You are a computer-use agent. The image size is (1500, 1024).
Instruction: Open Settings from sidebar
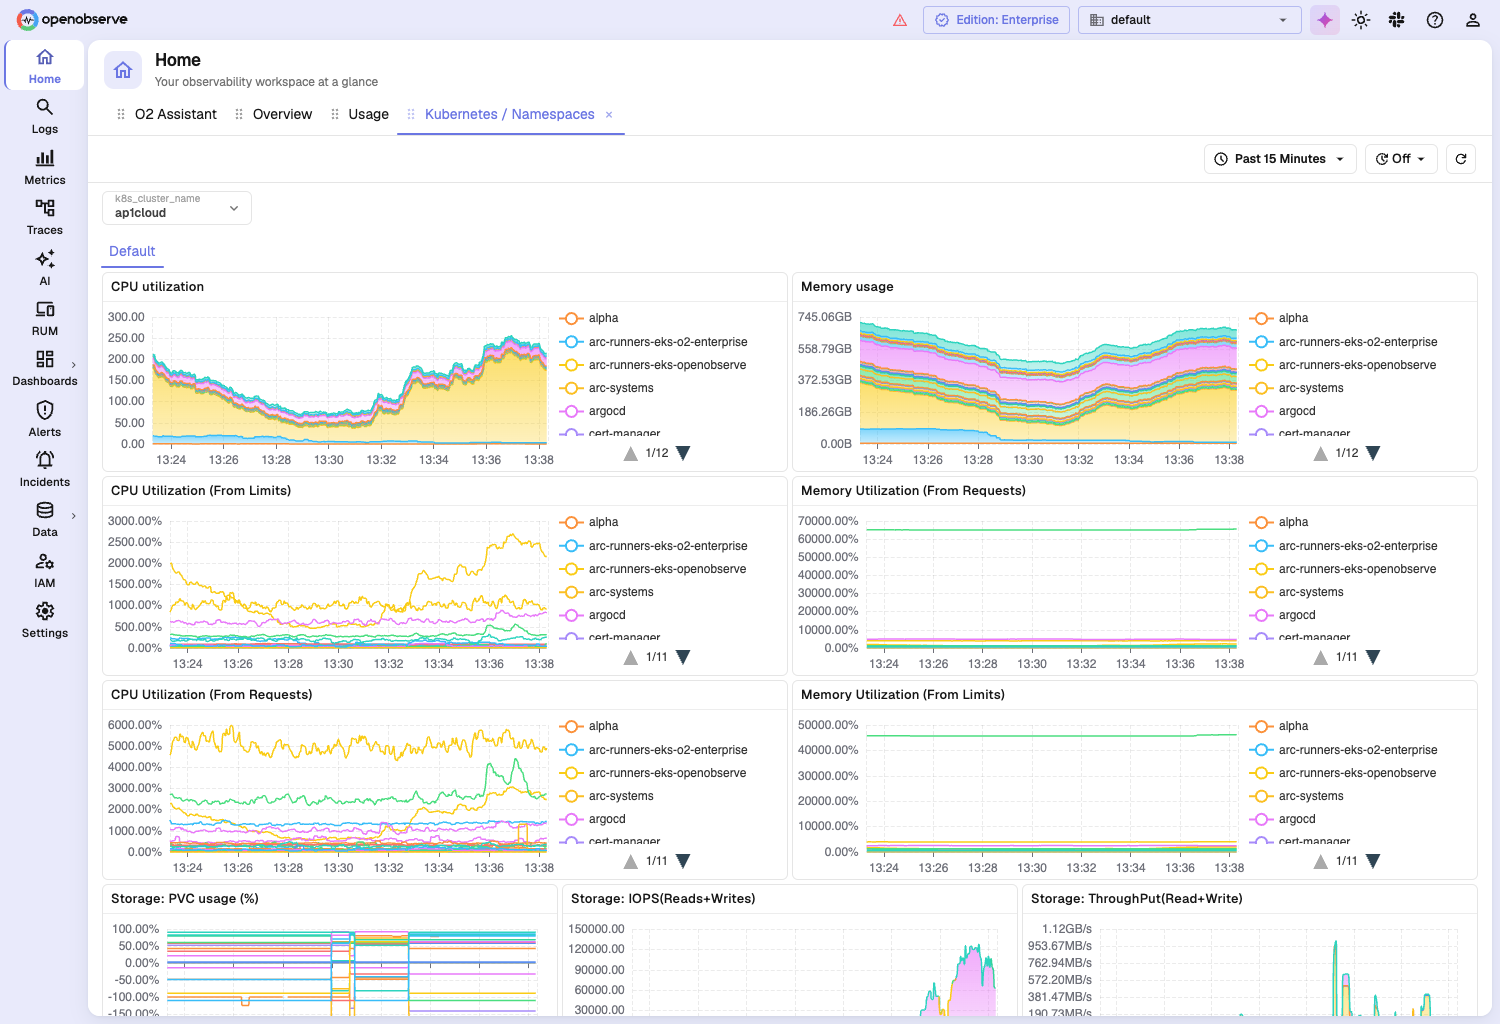tap(44, 620)
